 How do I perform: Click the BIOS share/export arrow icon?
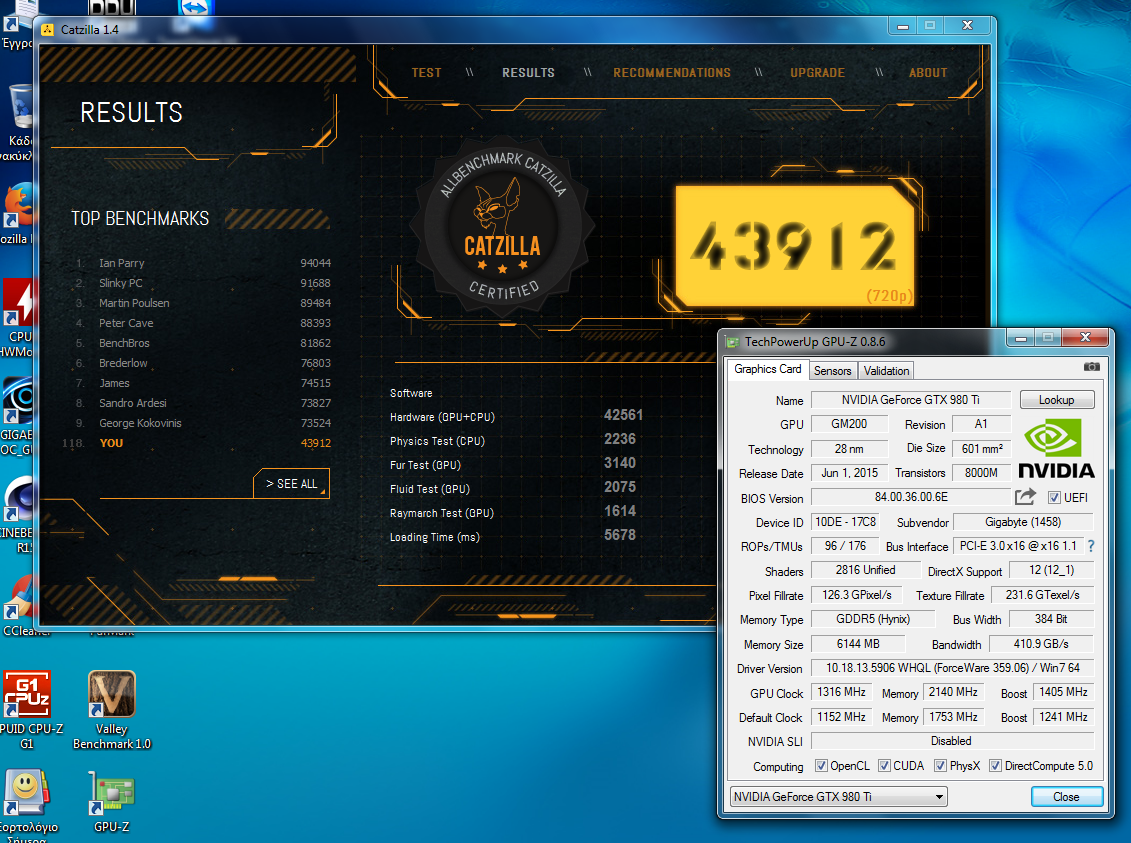click(1025, 497)
